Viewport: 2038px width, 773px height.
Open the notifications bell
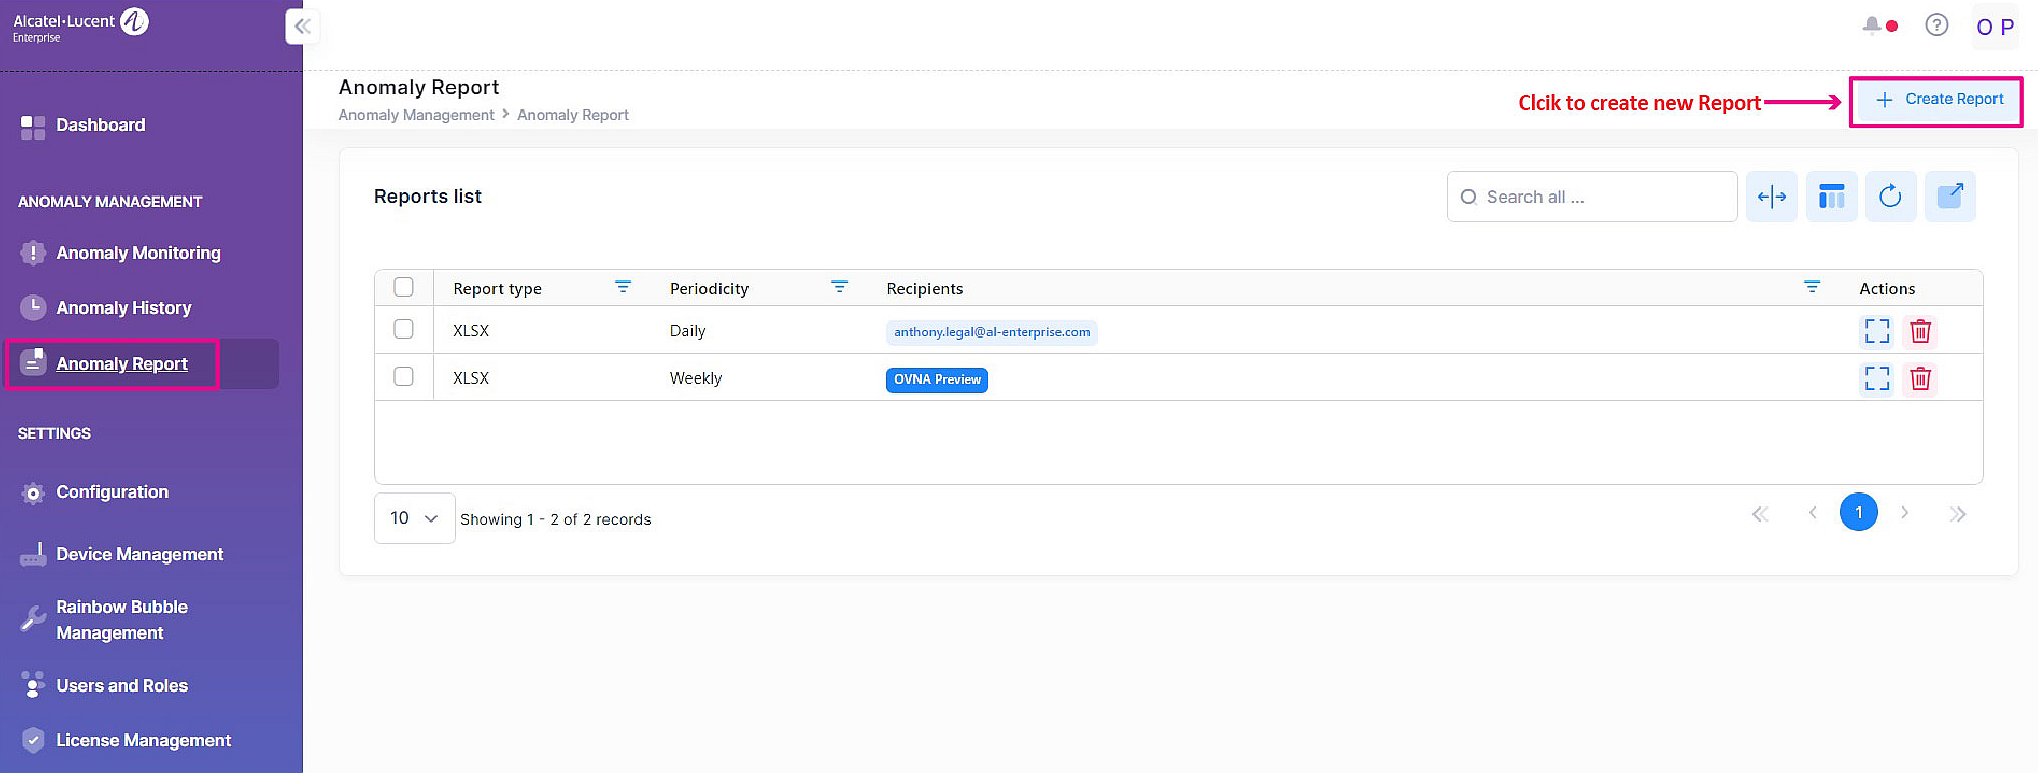tap(1872, 26)
